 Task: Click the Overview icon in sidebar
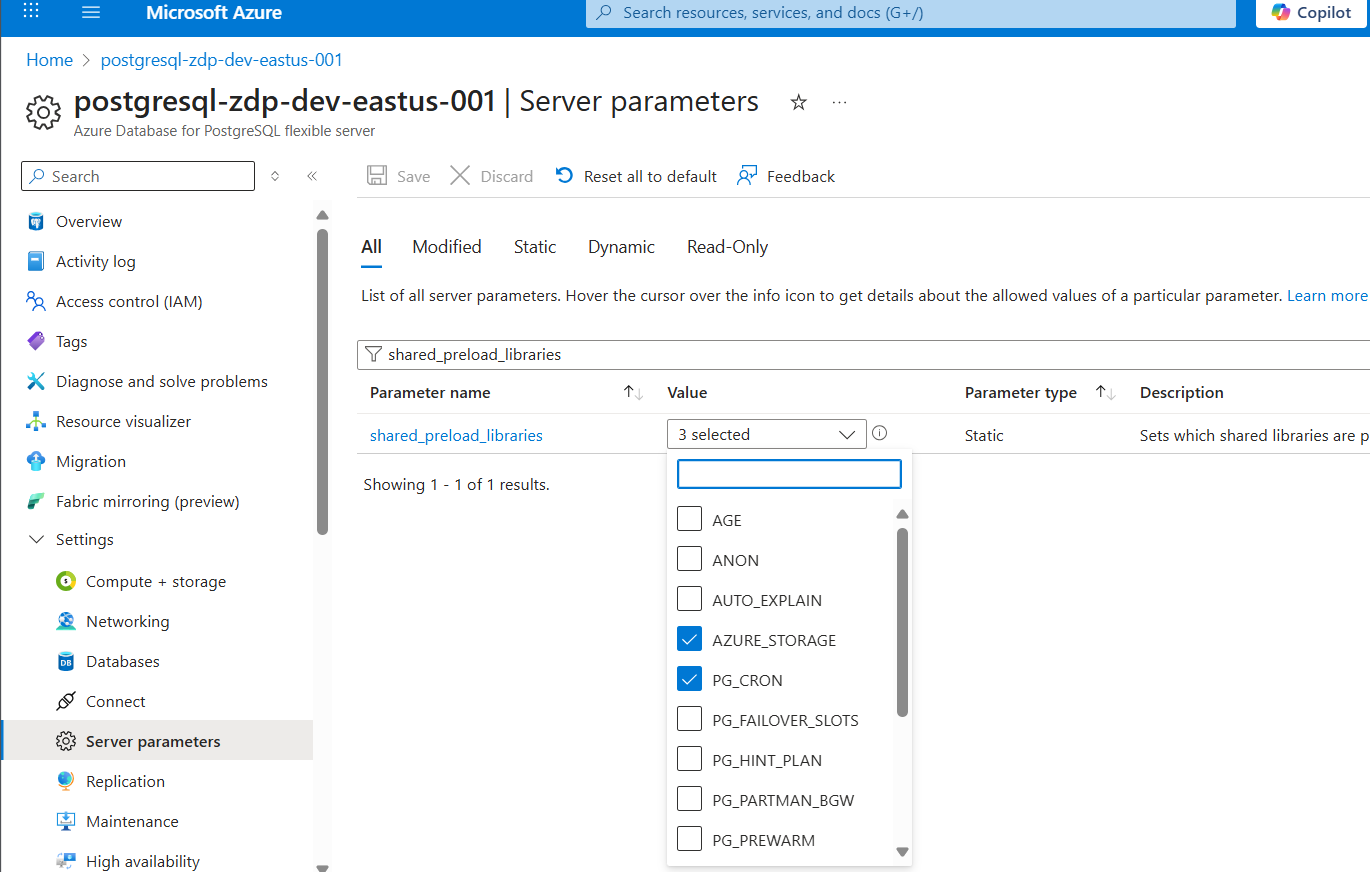[x=36, y=222]
